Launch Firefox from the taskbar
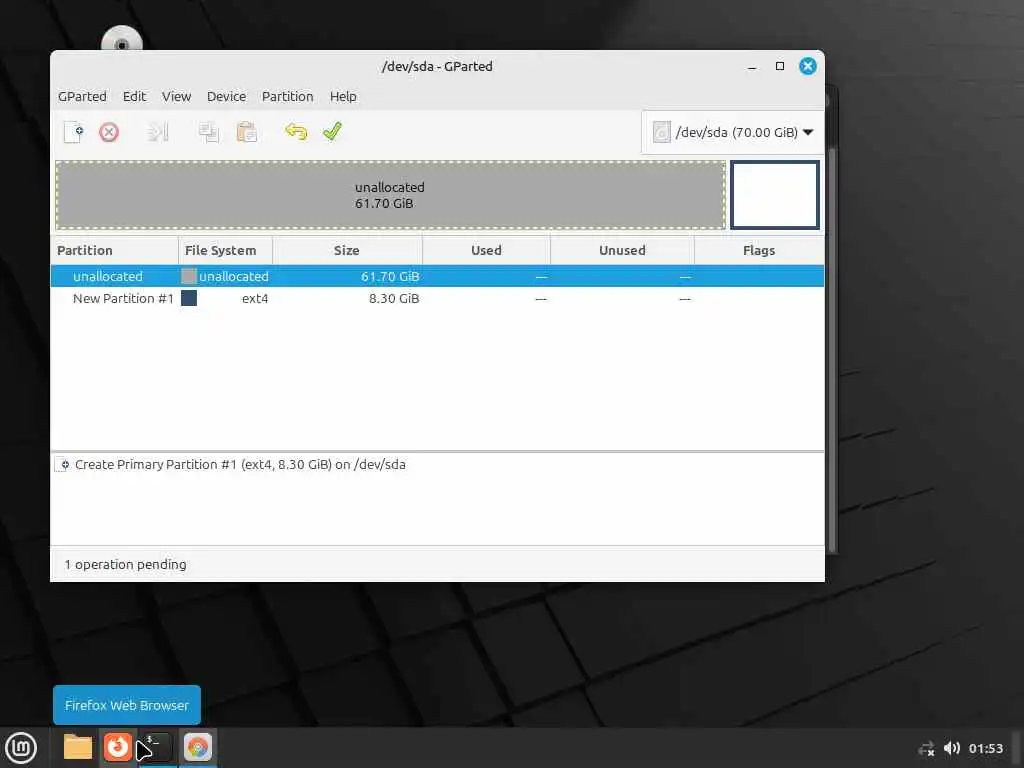Screen dimensions: 1024x768 click(118, 747)
